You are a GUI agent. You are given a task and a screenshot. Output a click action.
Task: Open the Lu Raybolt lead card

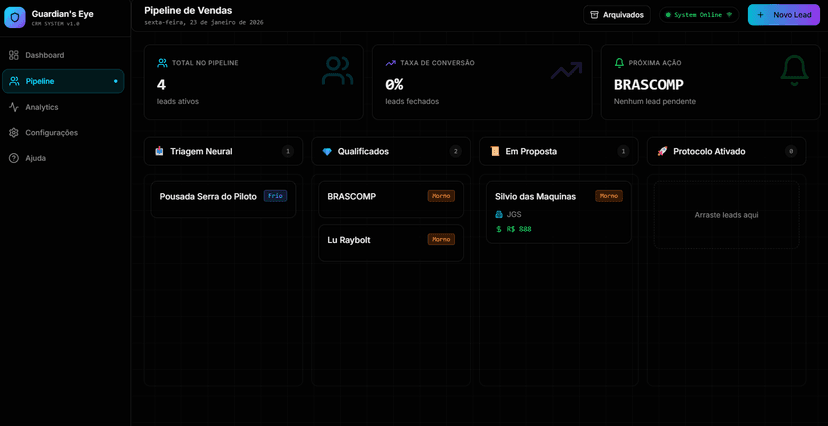tap(391, 243)
